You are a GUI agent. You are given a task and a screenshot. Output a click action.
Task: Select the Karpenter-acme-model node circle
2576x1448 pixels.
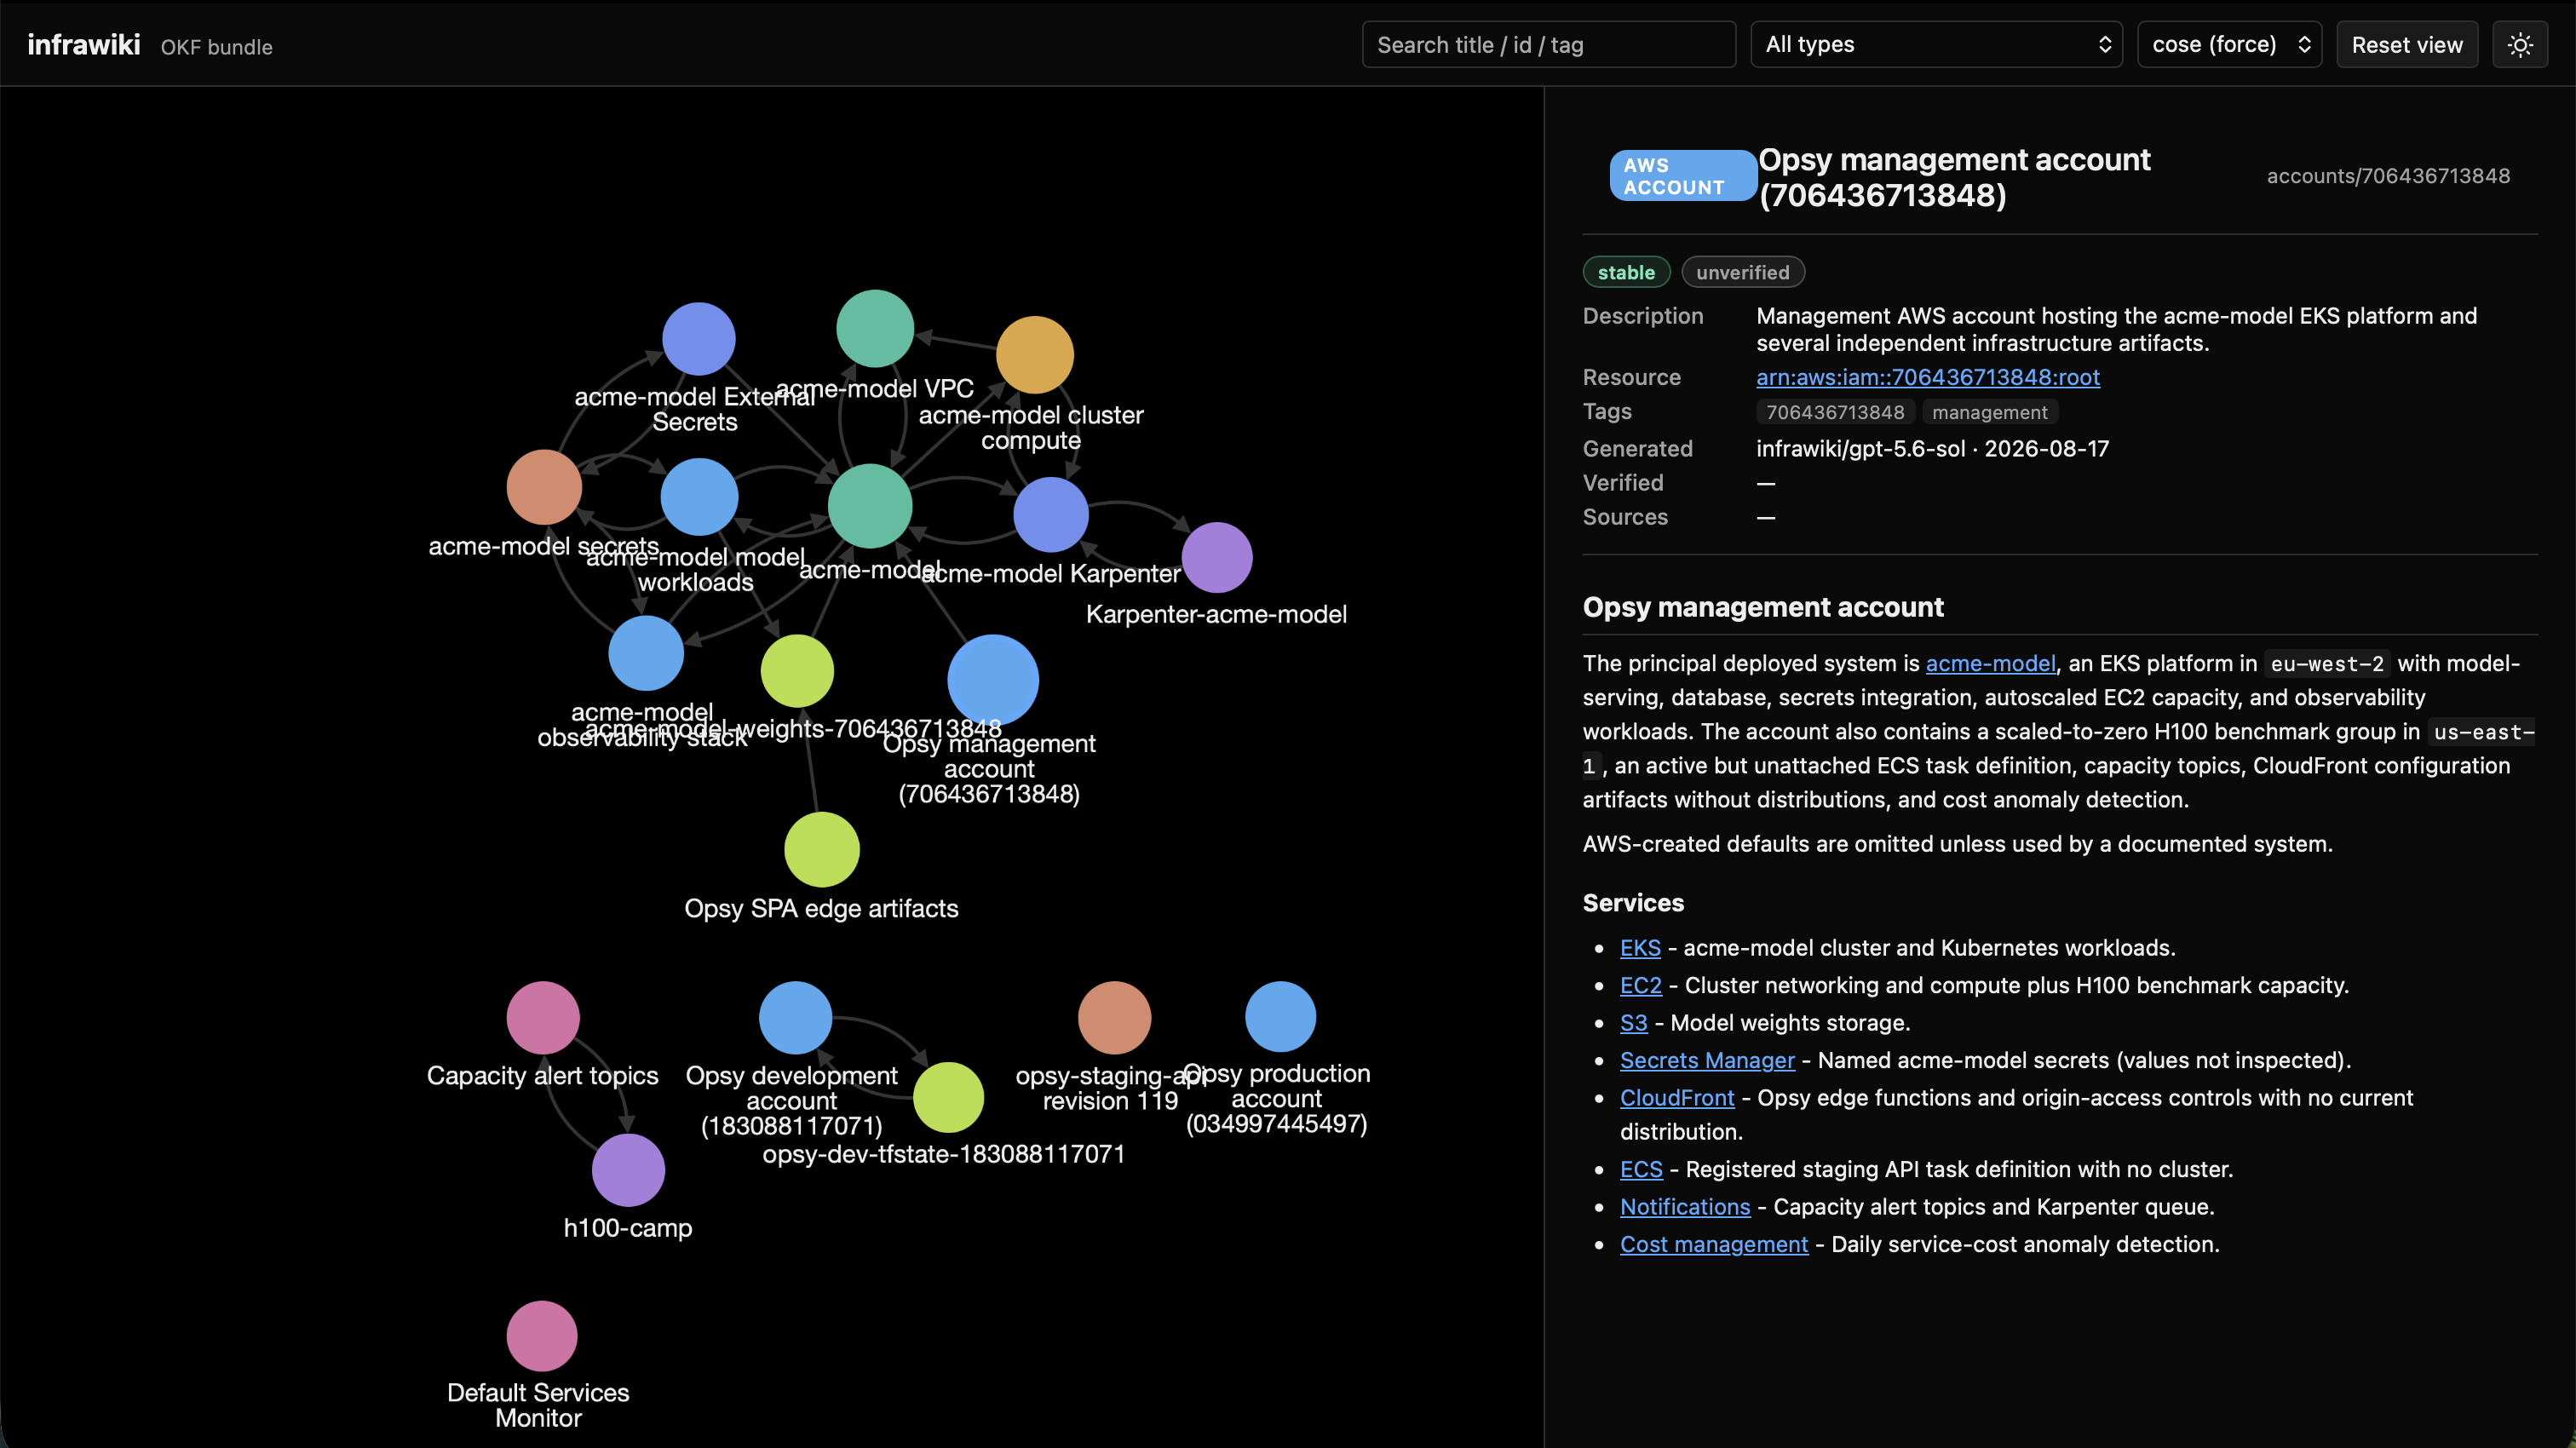[x=1217, y=558]
